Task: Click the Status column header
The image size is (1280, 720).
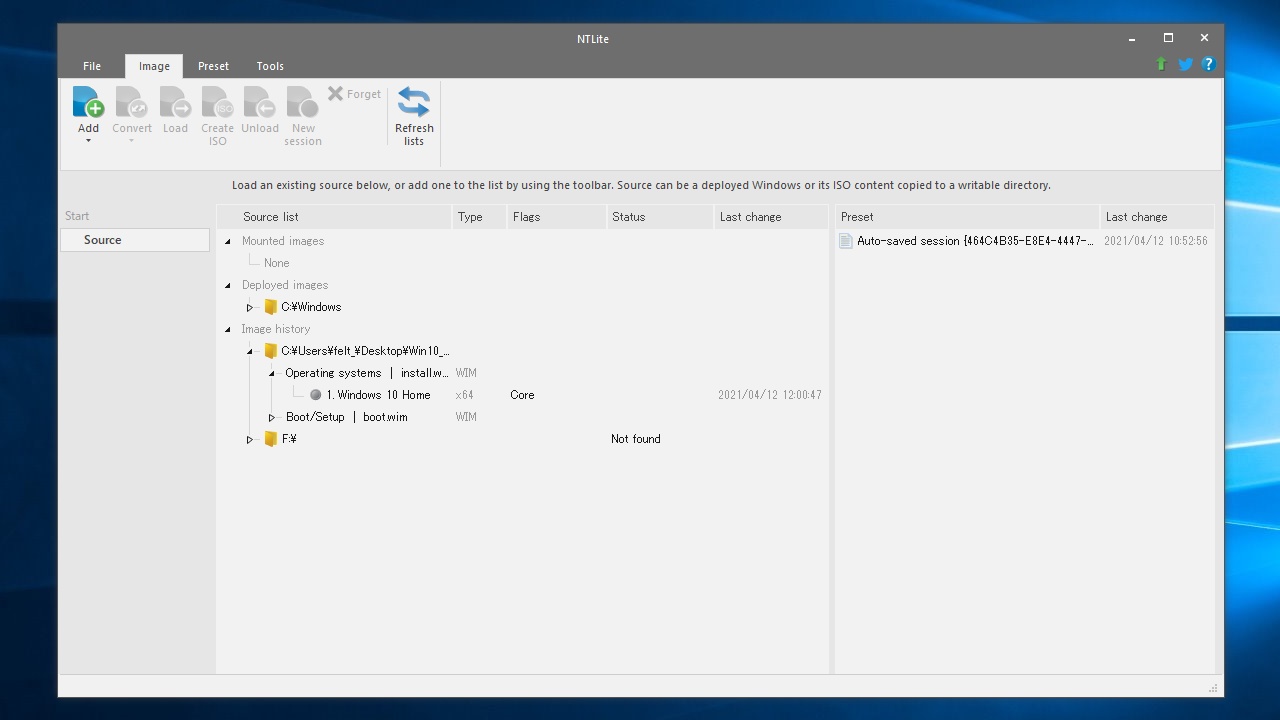Action: coord(660,217)
